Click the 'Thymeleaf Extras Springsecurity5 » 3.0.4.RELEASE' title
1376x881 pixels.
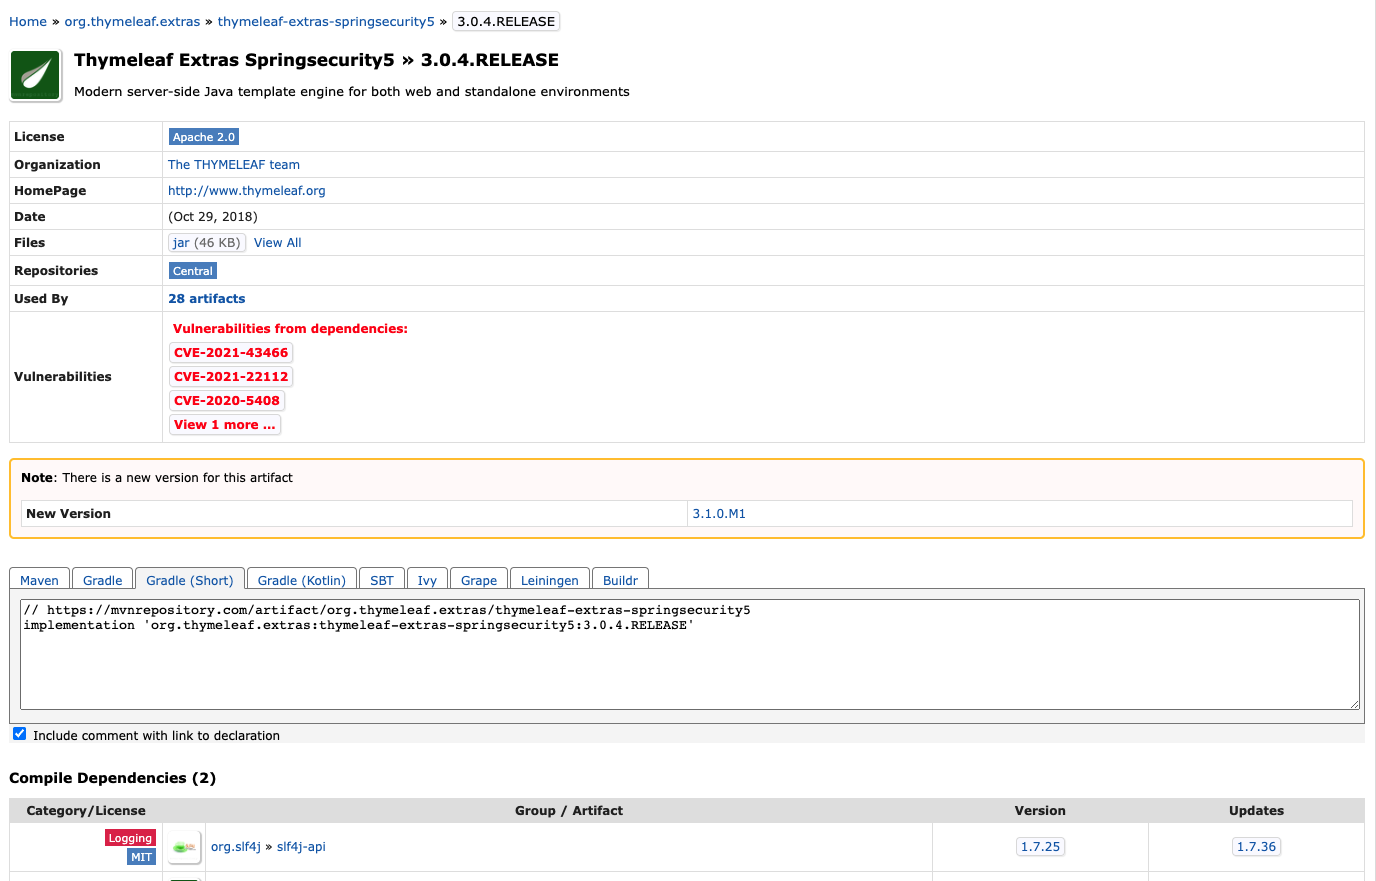[316, 60]
